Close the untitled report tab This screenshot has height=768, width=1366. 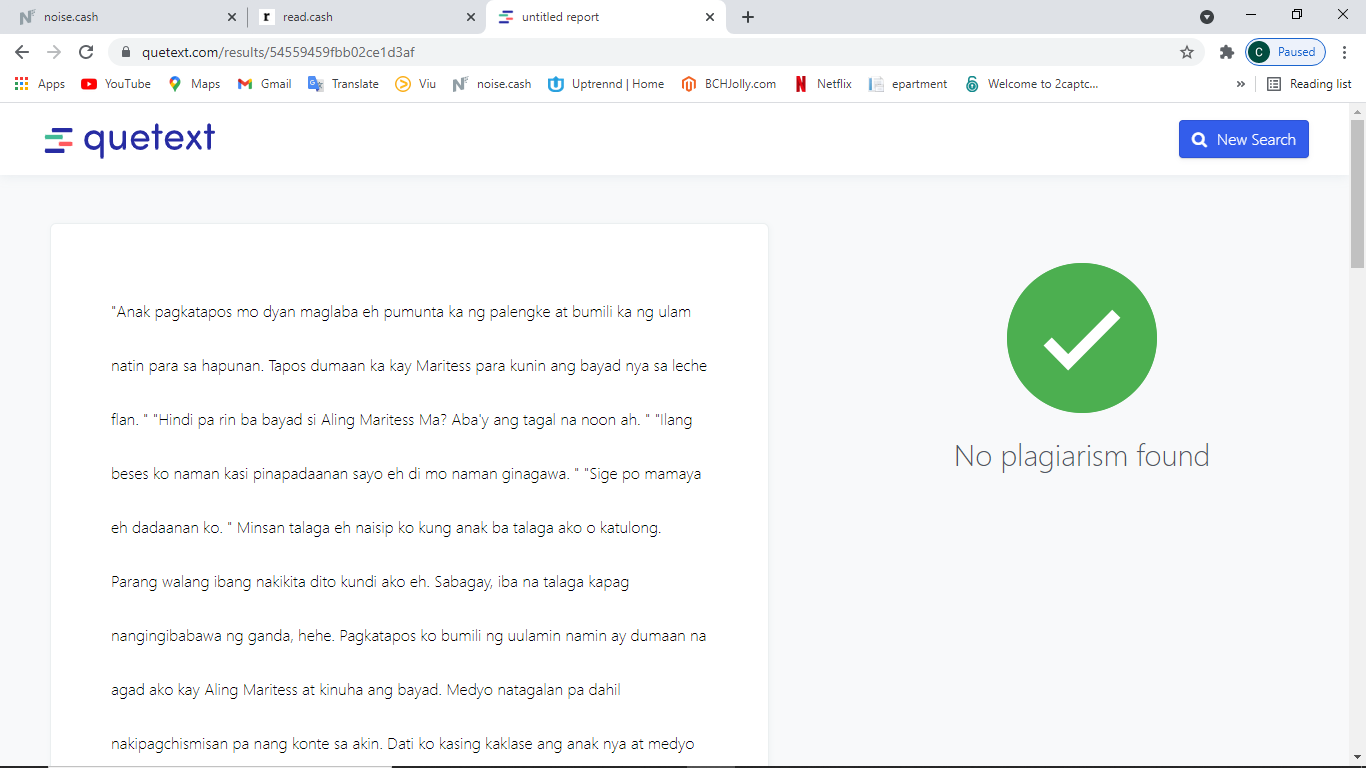click(x=710, y=17)
